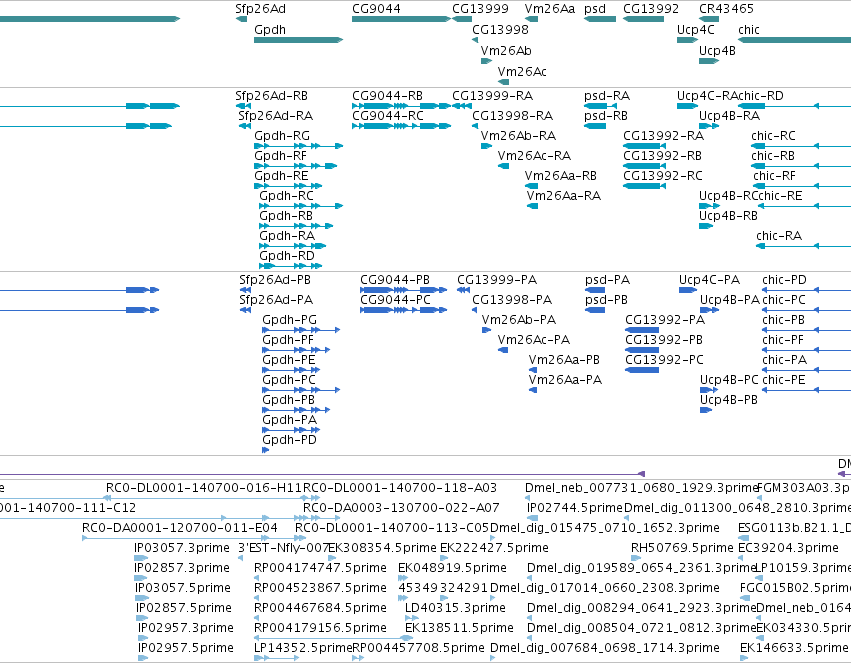Click protein CG13992-PB bar
Screen dimensions: 851x663
pos(642,350)
